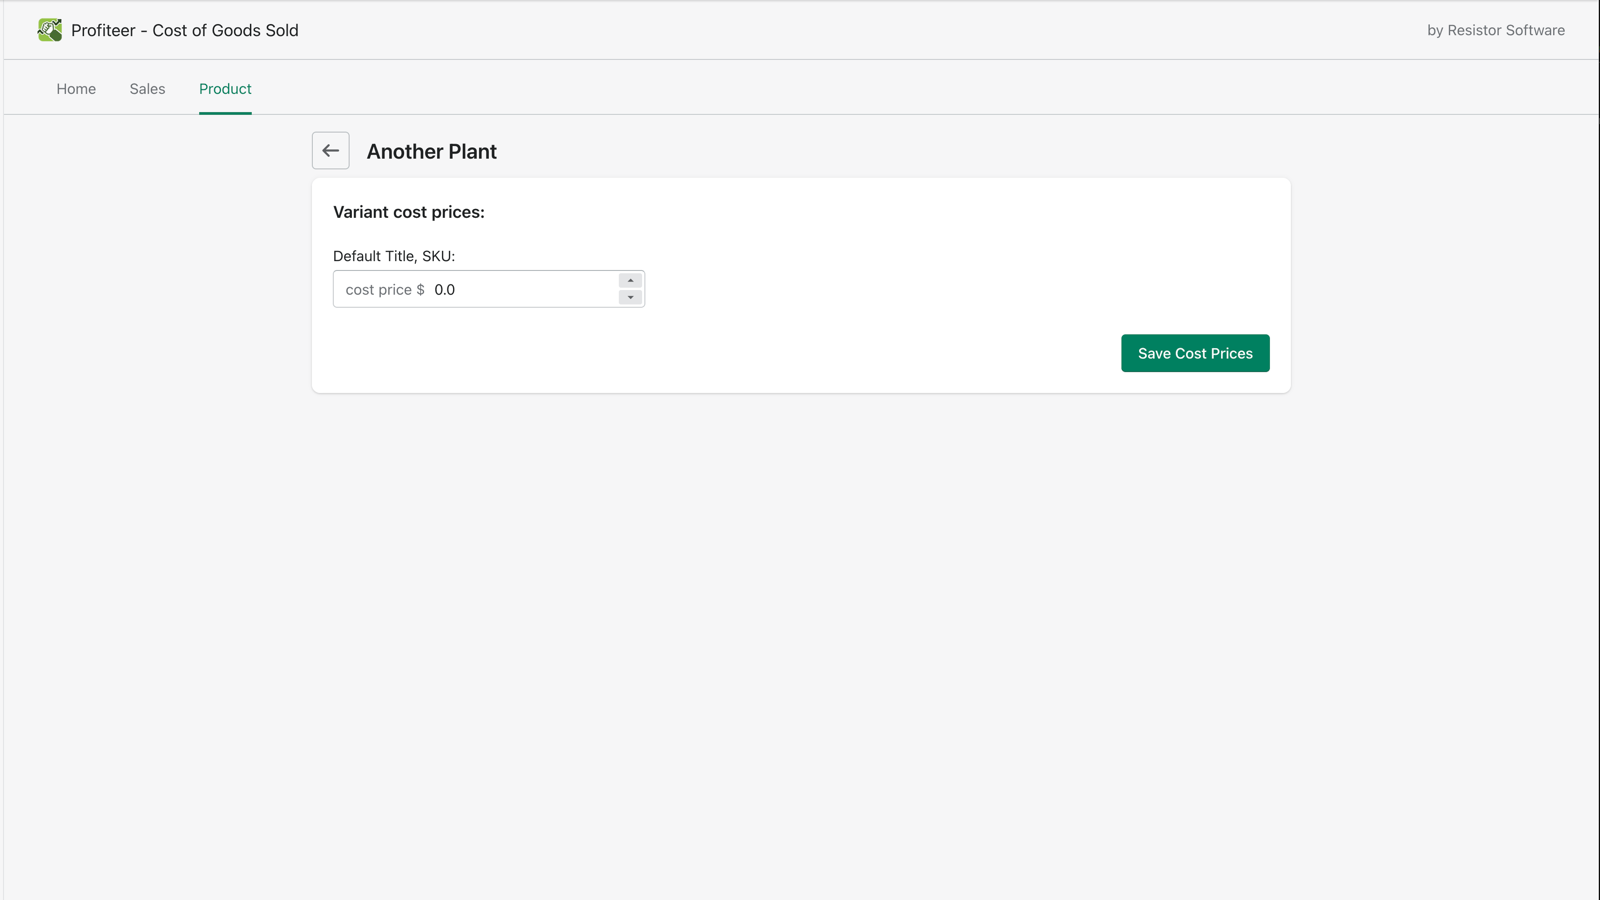Open the Home tab
The height and width of the screenshot is (900, 1600).
(76, 89)
